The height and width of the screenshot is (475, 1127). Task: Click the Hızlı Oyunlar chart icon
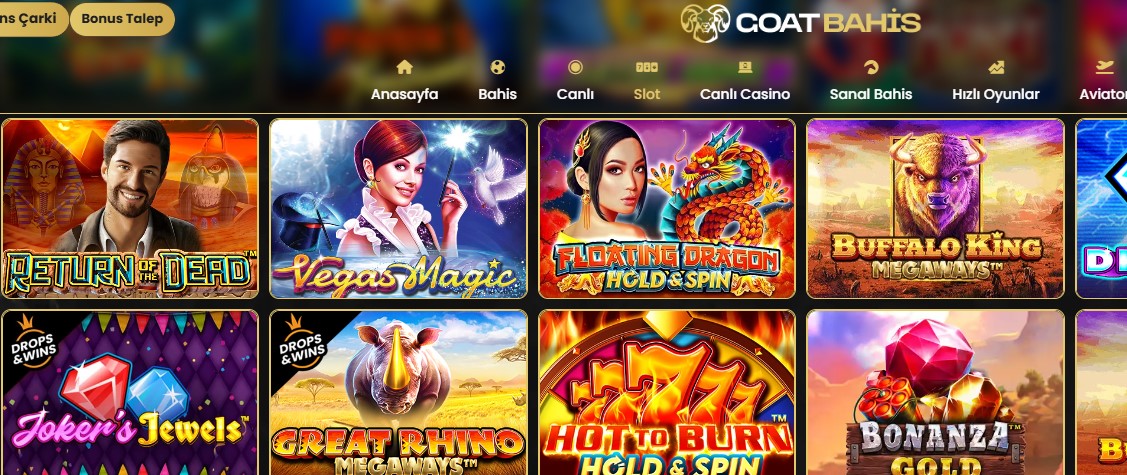[995, 68]
